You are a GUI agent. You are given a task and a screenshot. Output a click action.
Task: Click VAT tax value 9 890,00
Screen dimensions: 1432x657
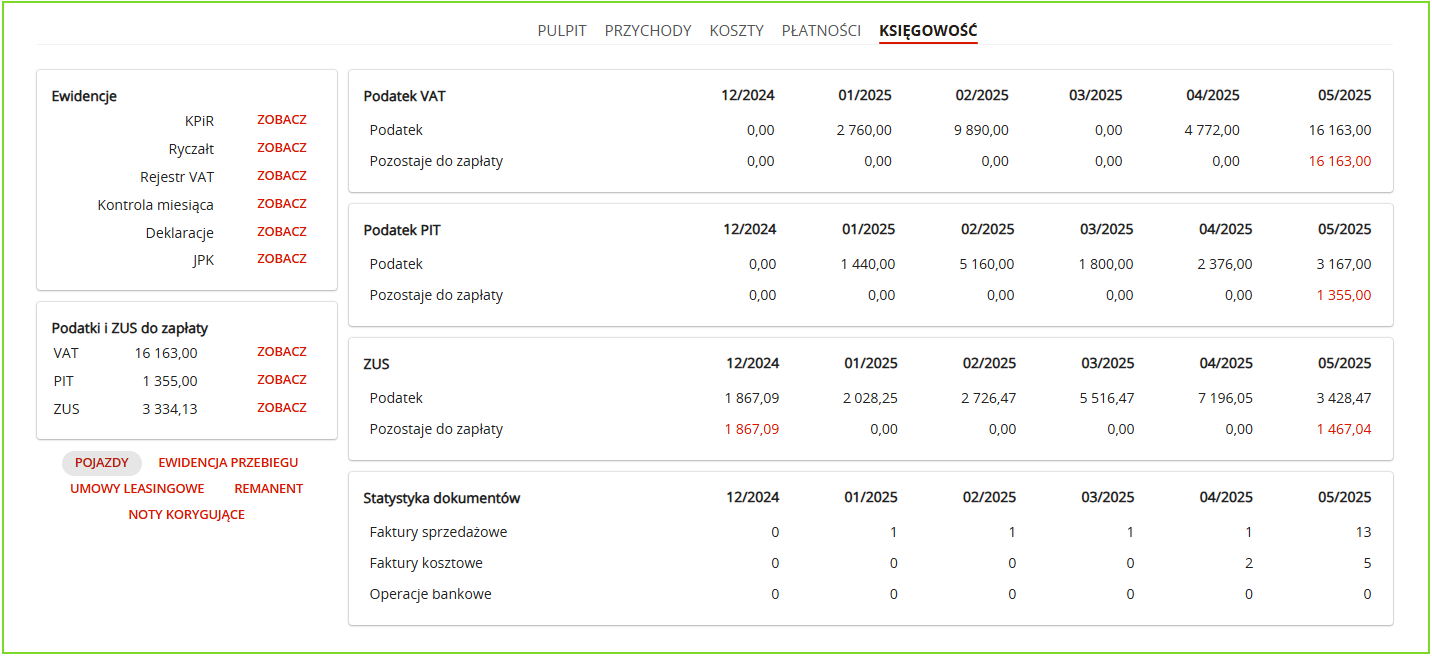tap(981, 130)
